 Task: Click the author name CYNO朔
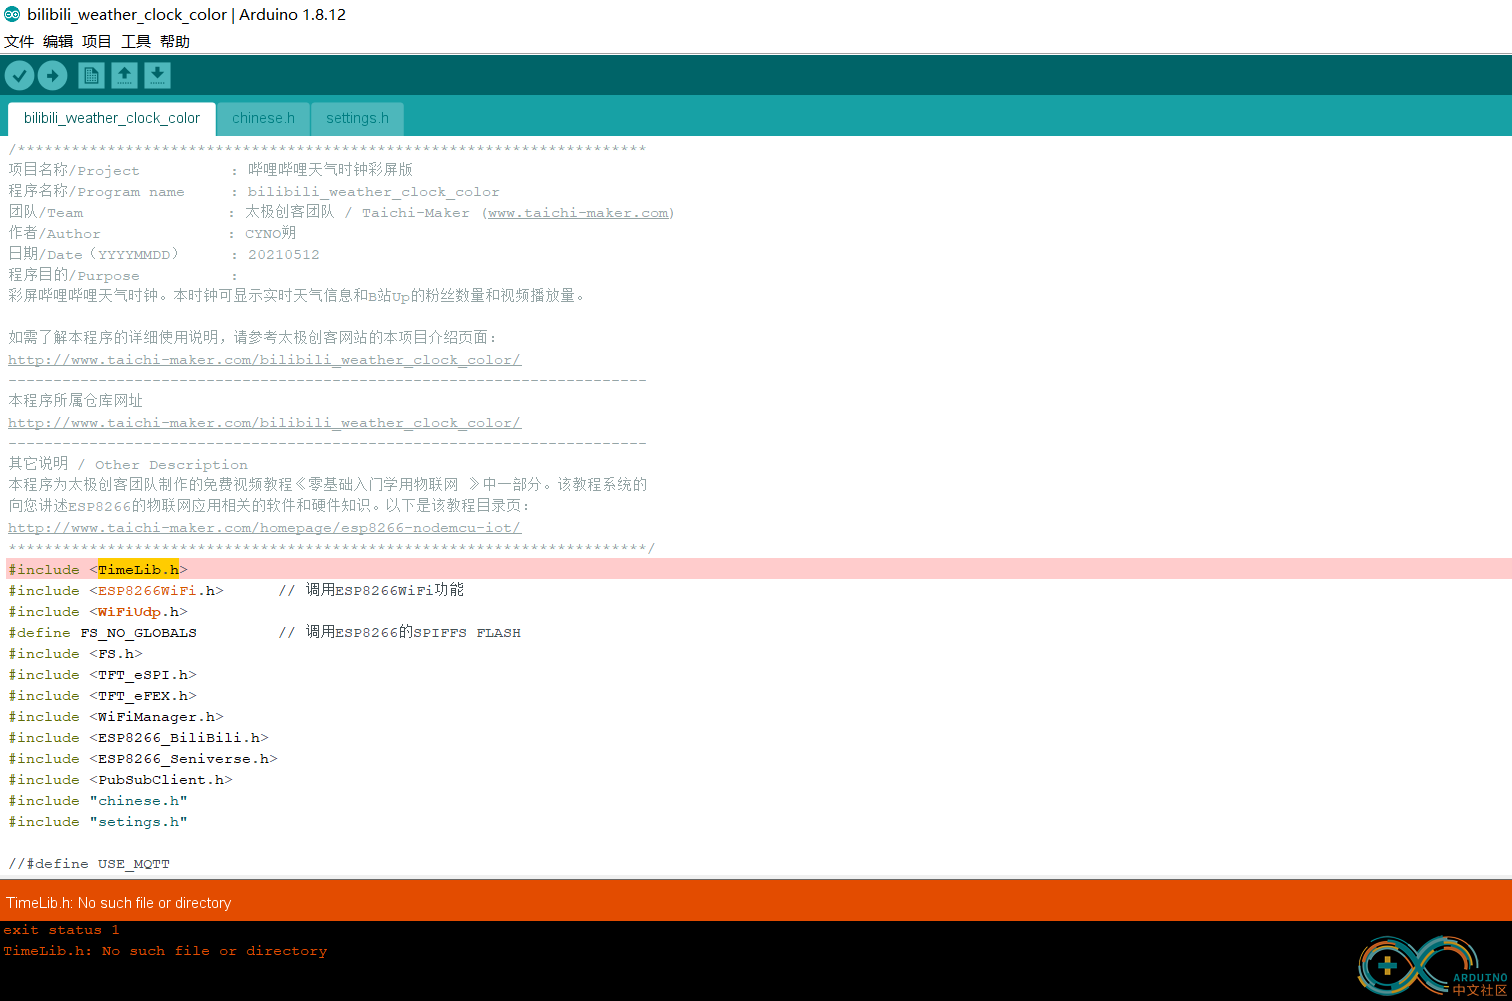click(270, 233)
